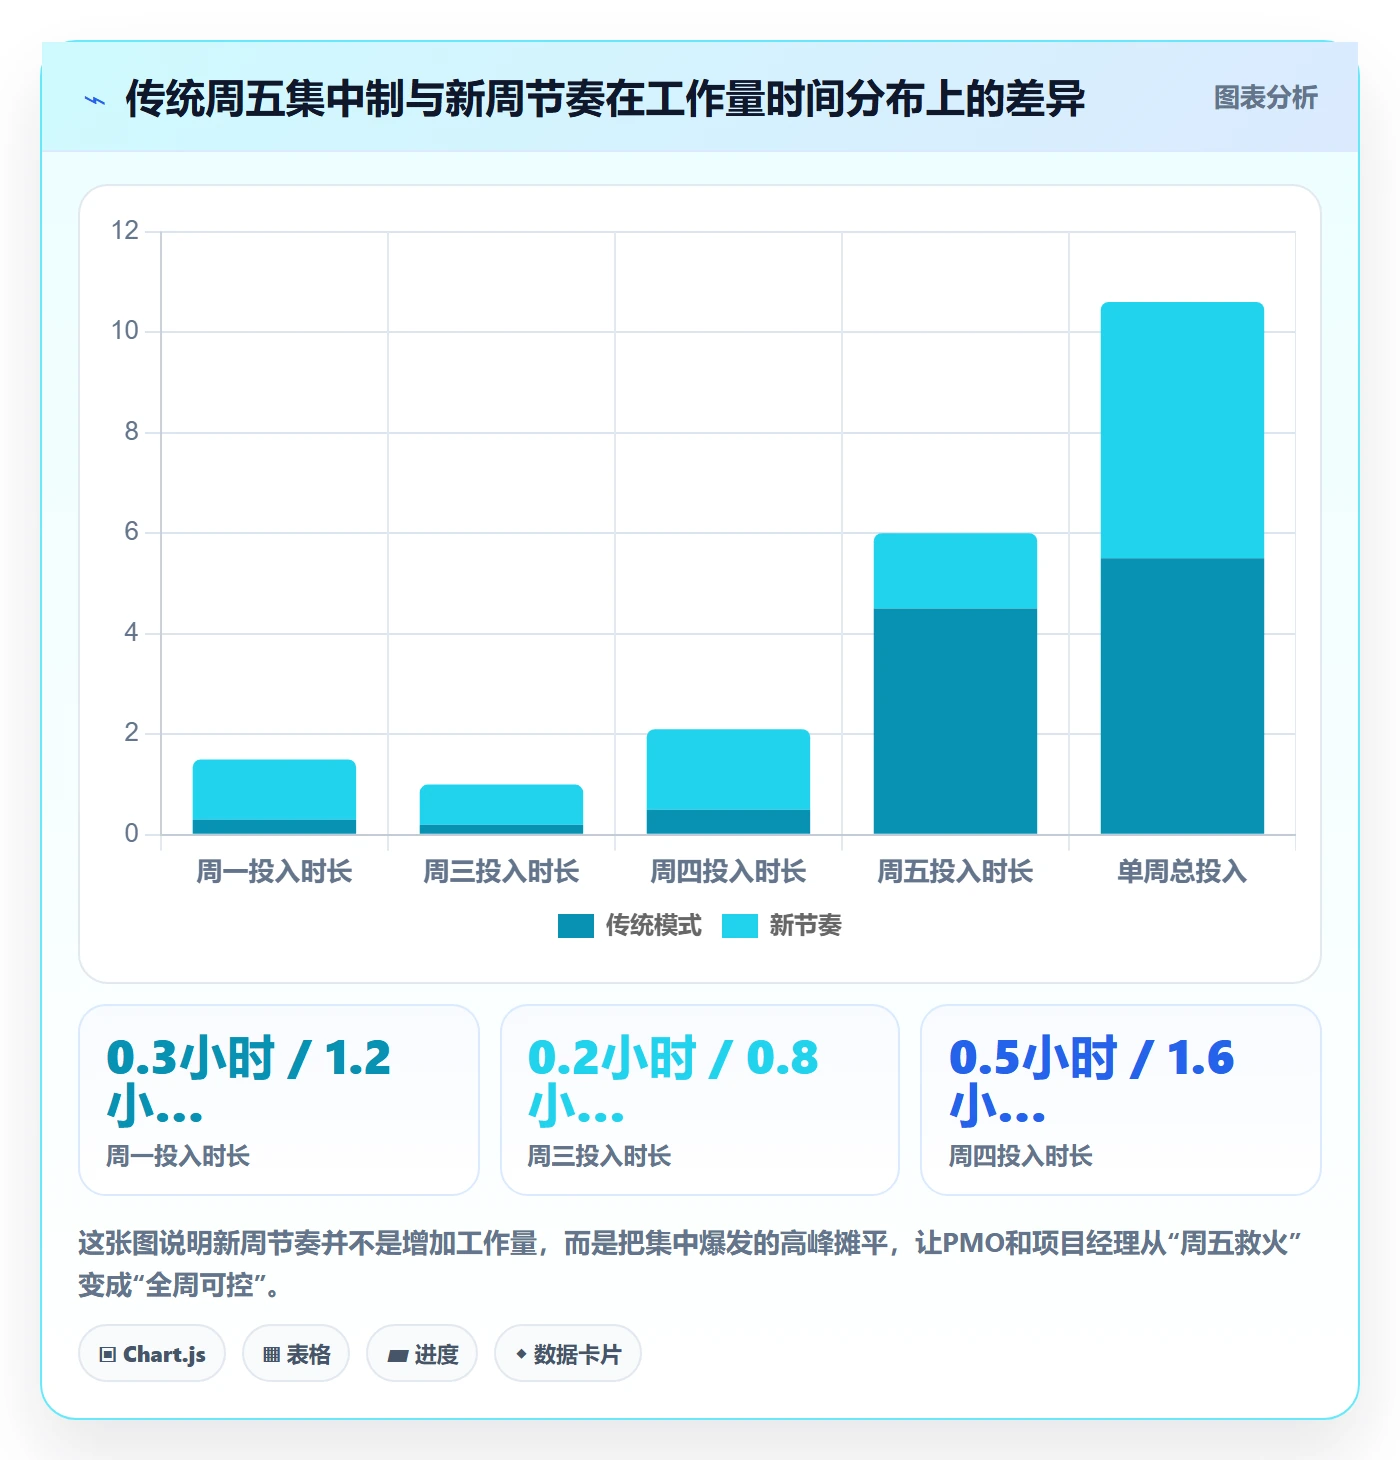Open the 0.3小时 / 1.2 data card
Screen dimensions: 1400x1460
(x=279, y=1100)
